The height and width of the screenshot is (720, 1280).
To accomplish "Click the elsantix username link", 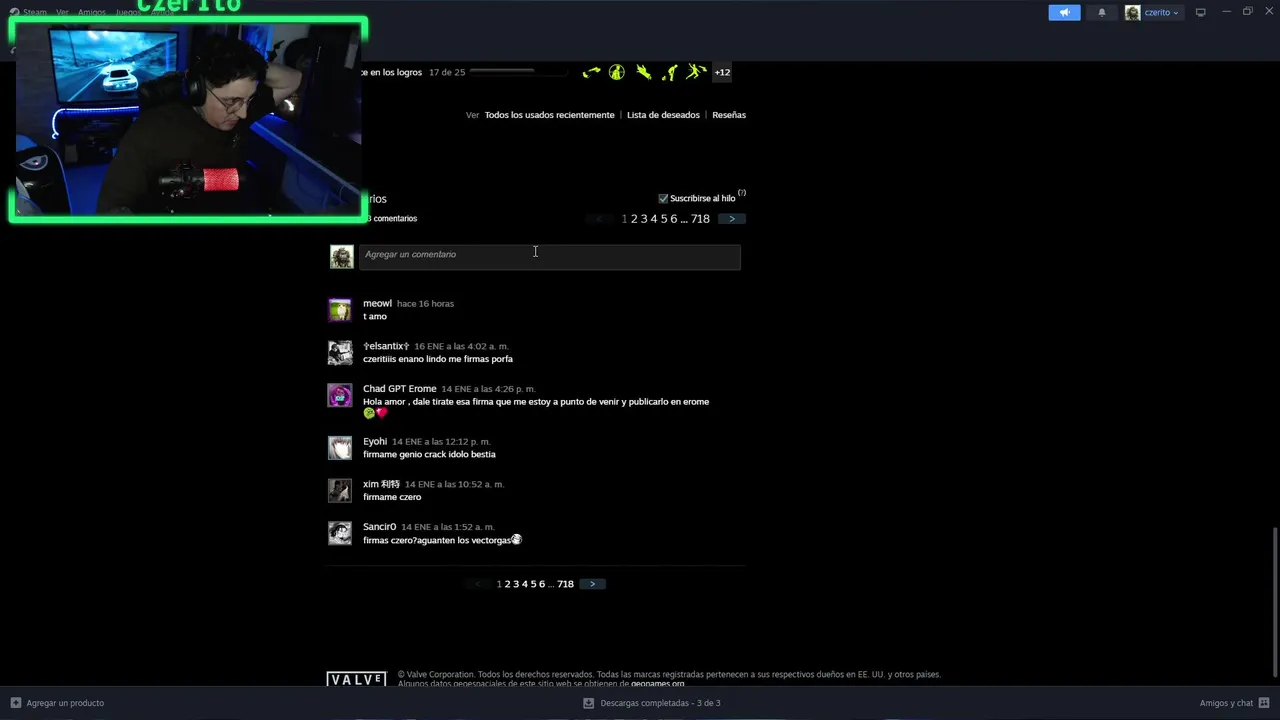I will (x=386, y=346).
